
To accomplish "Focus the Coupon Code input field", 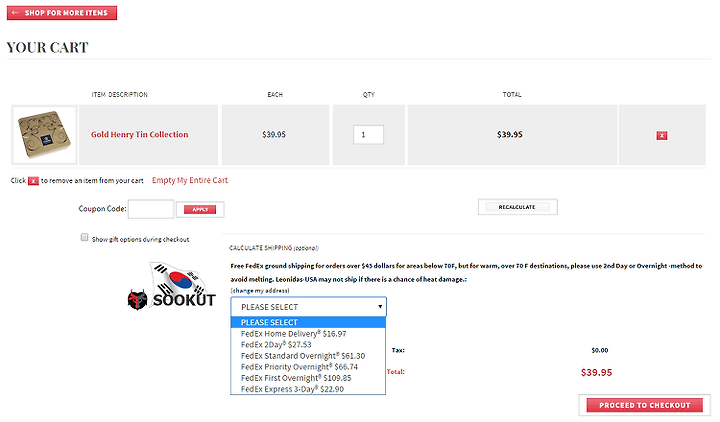I will [x=151, y=209].
